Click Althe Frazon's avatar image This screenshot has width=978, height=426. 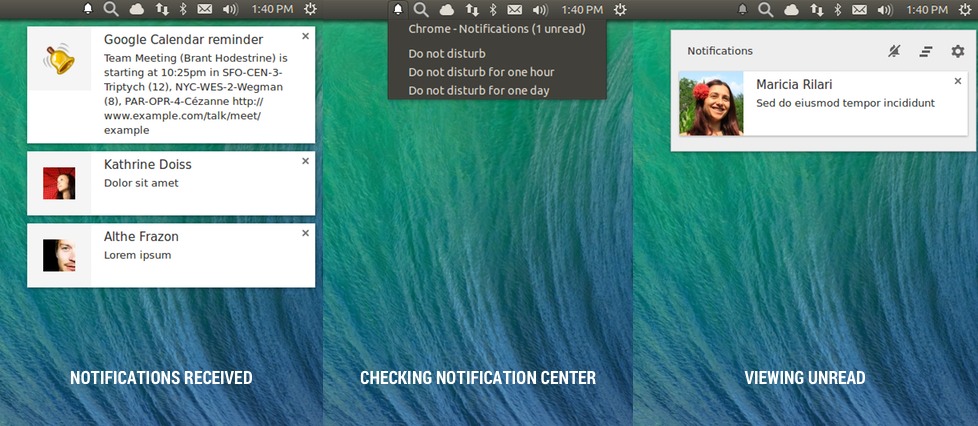tap(59, 255)
